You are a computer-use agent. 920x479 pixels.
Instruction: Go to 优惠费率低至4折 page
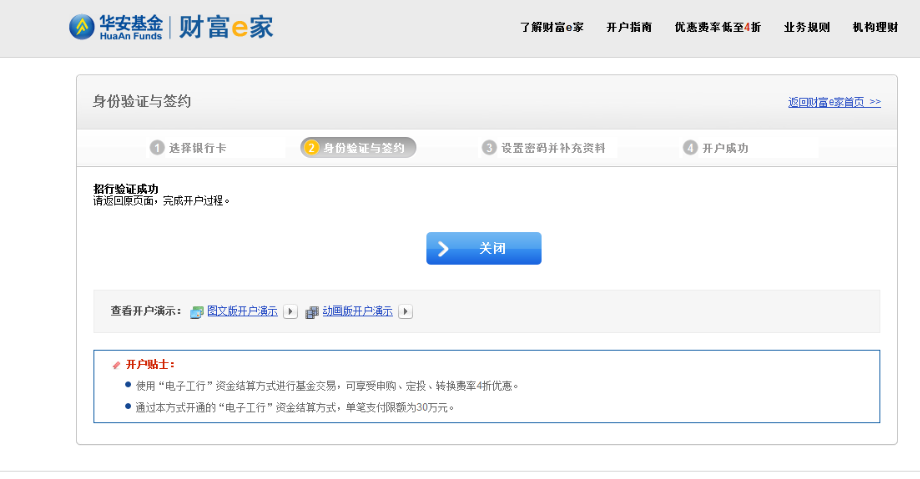coord(717,27)
